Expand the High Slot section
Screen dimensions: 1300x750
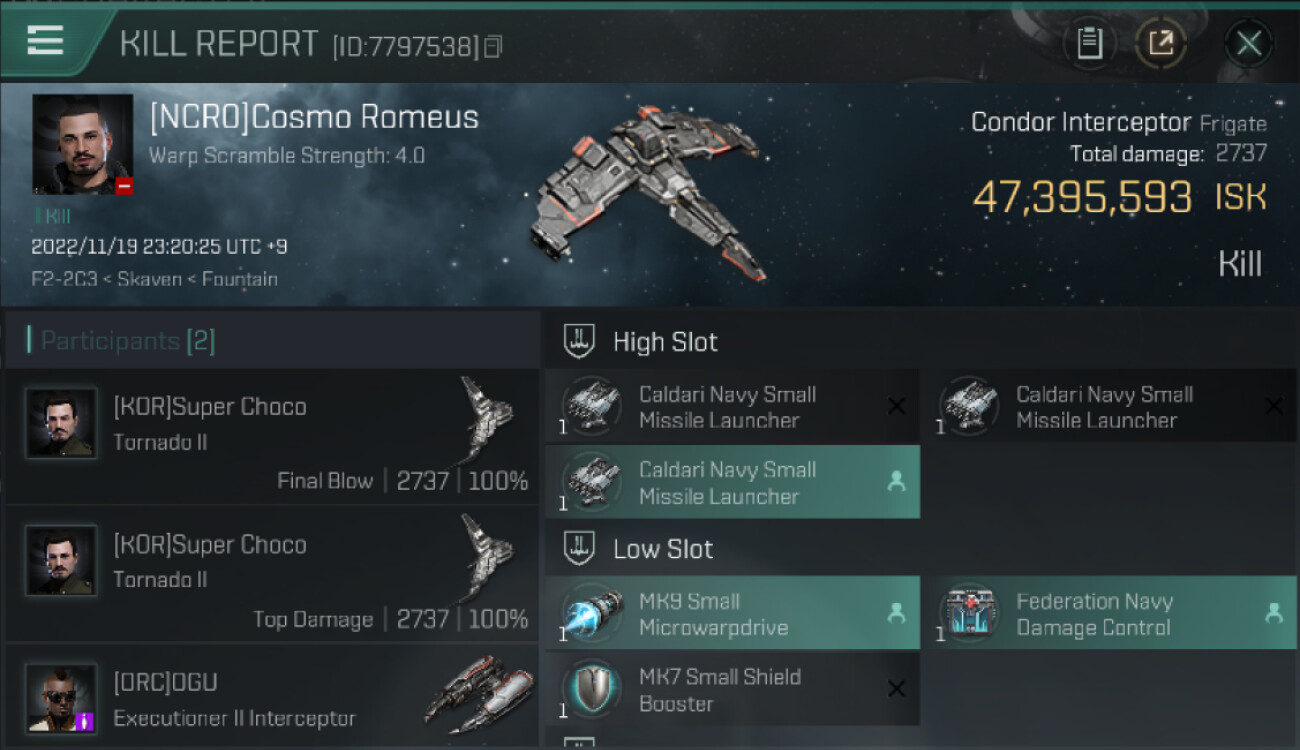point(665,342)
